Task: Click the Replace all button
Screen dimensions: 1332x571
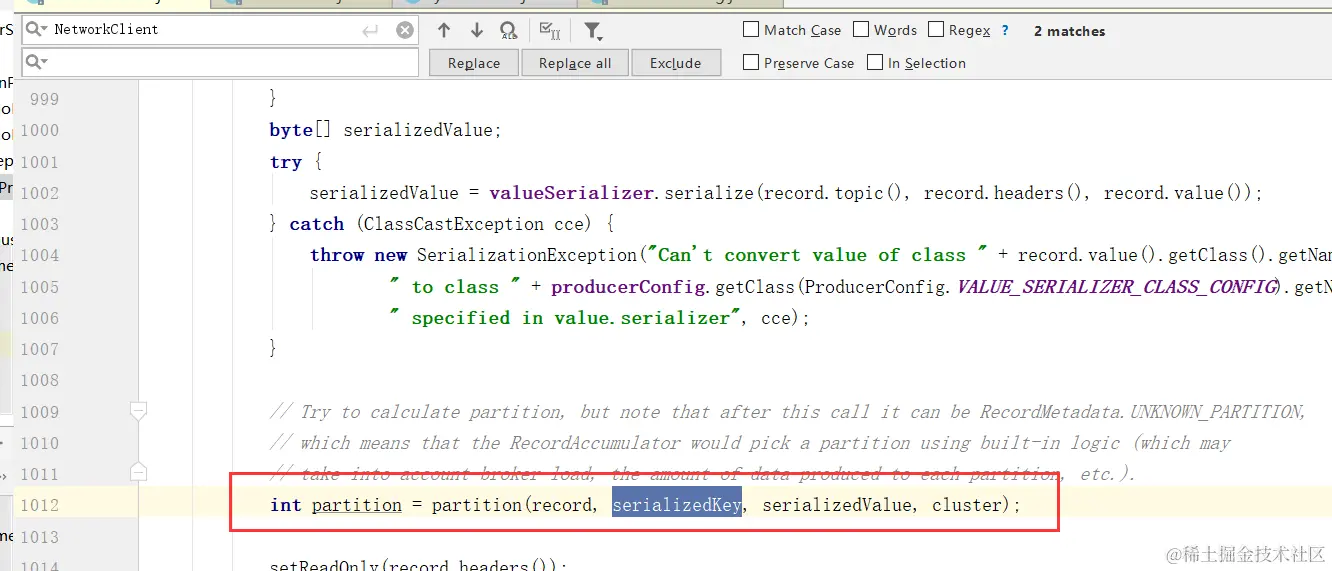Action: point(575,63)
